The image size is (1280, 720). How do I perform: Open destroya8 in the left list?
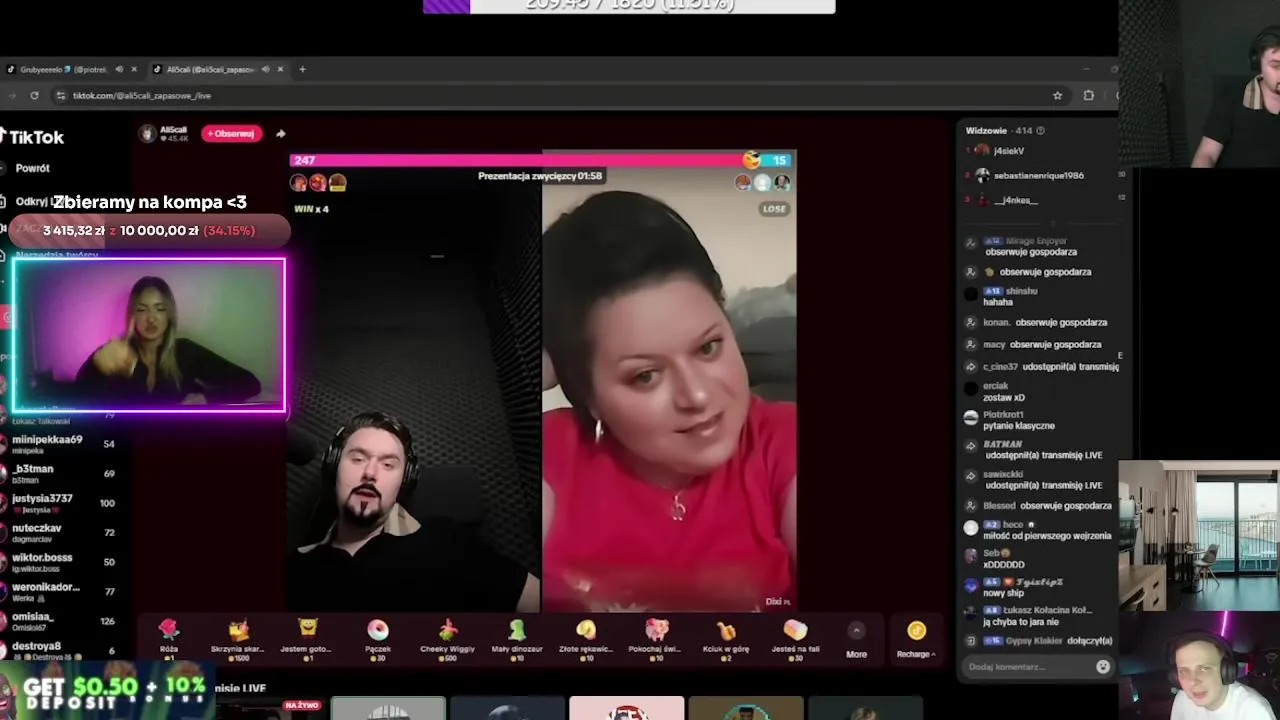[x=62, y=650]
